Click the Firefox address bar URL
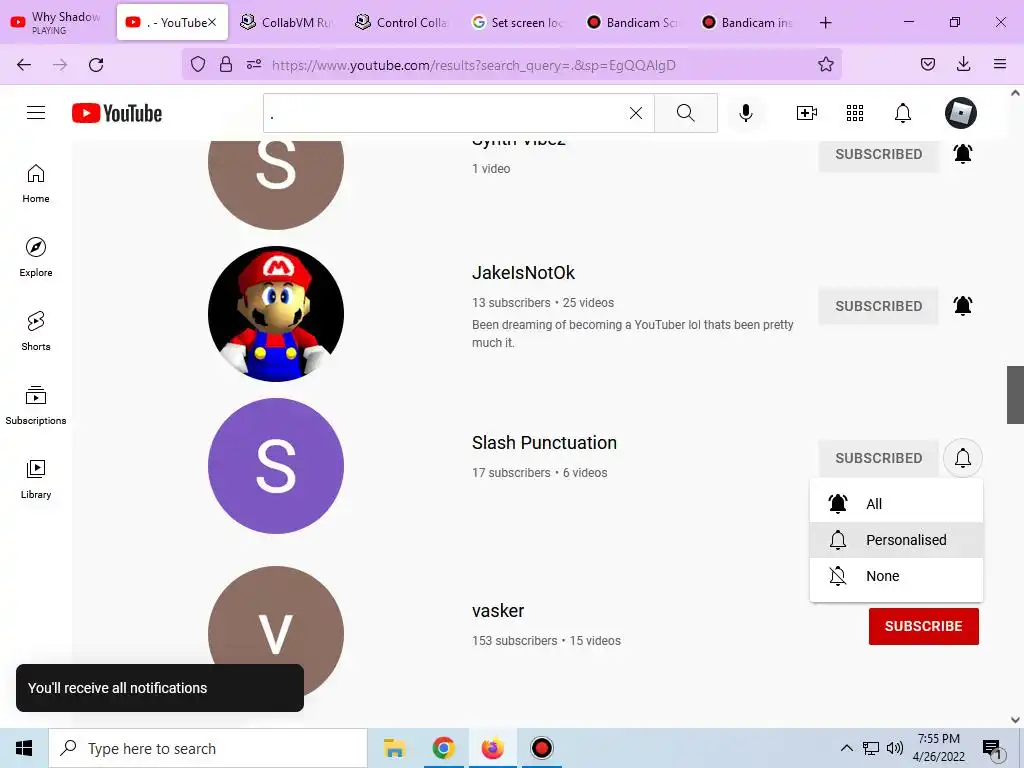The width and height of the screenshot is (1024, 768). (x=473, y=65)
